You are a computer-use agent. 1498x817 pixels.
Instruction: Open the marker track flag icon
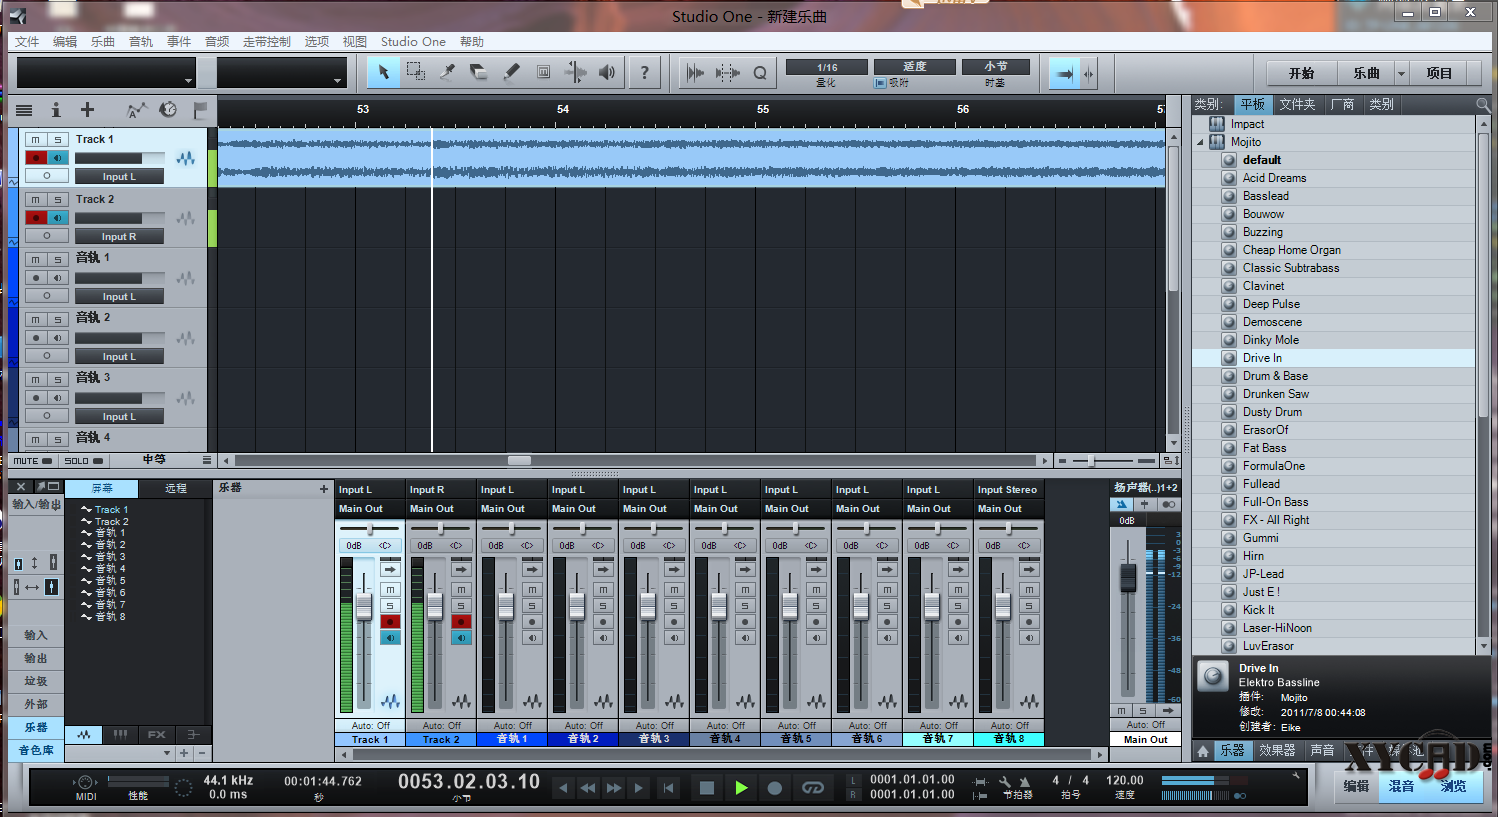tap(200, 110)
